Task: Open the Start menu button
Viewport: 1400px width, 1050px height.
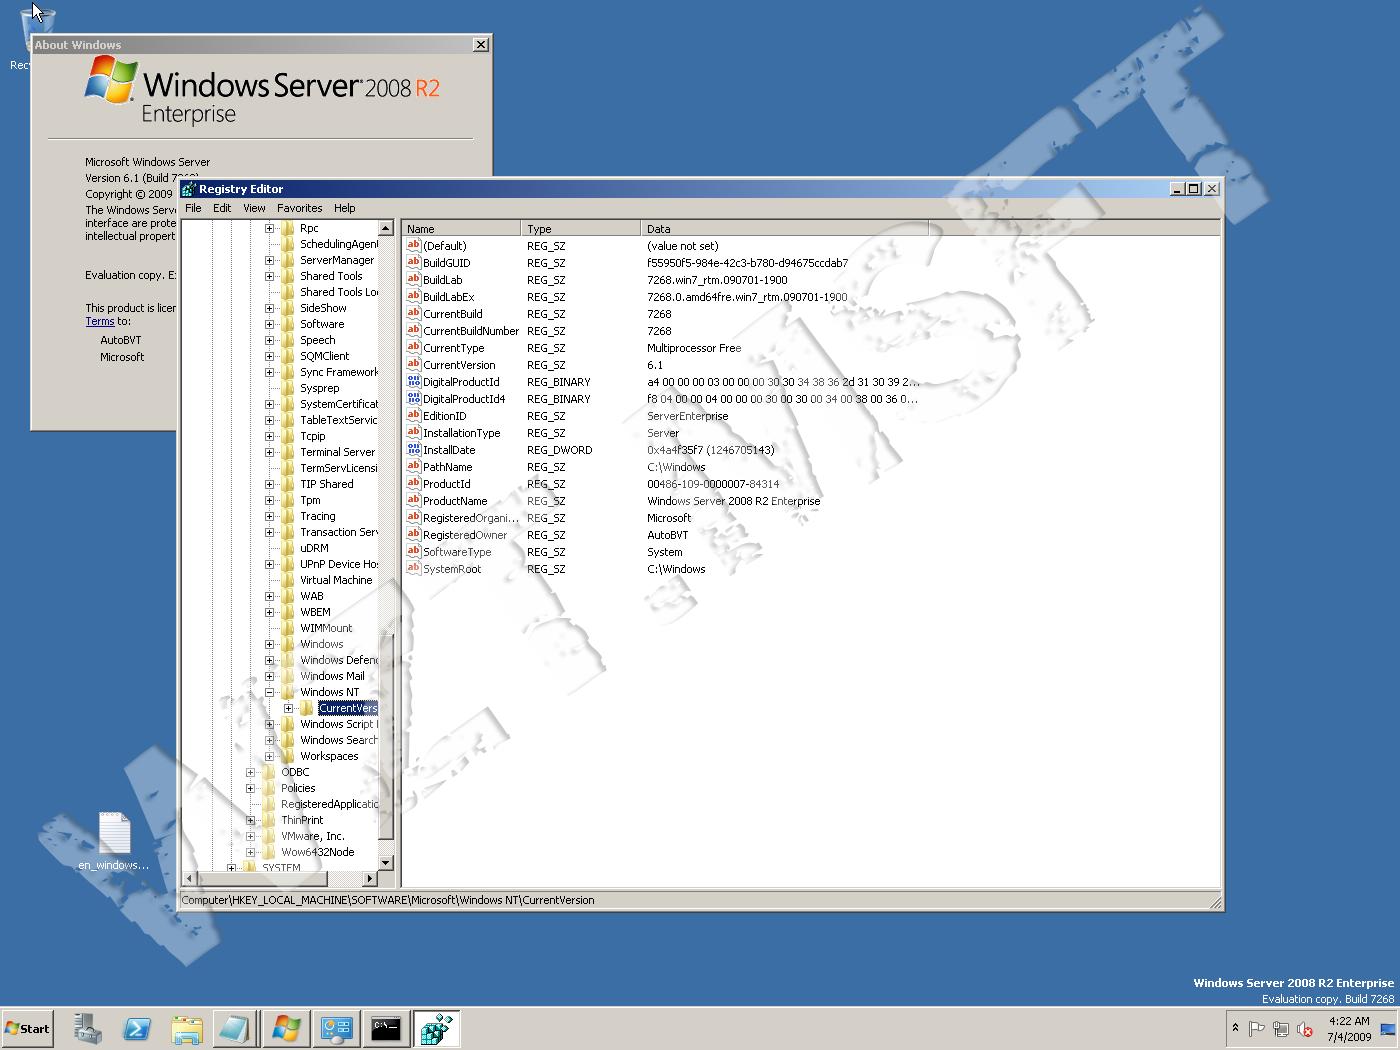Action: 27,1028
